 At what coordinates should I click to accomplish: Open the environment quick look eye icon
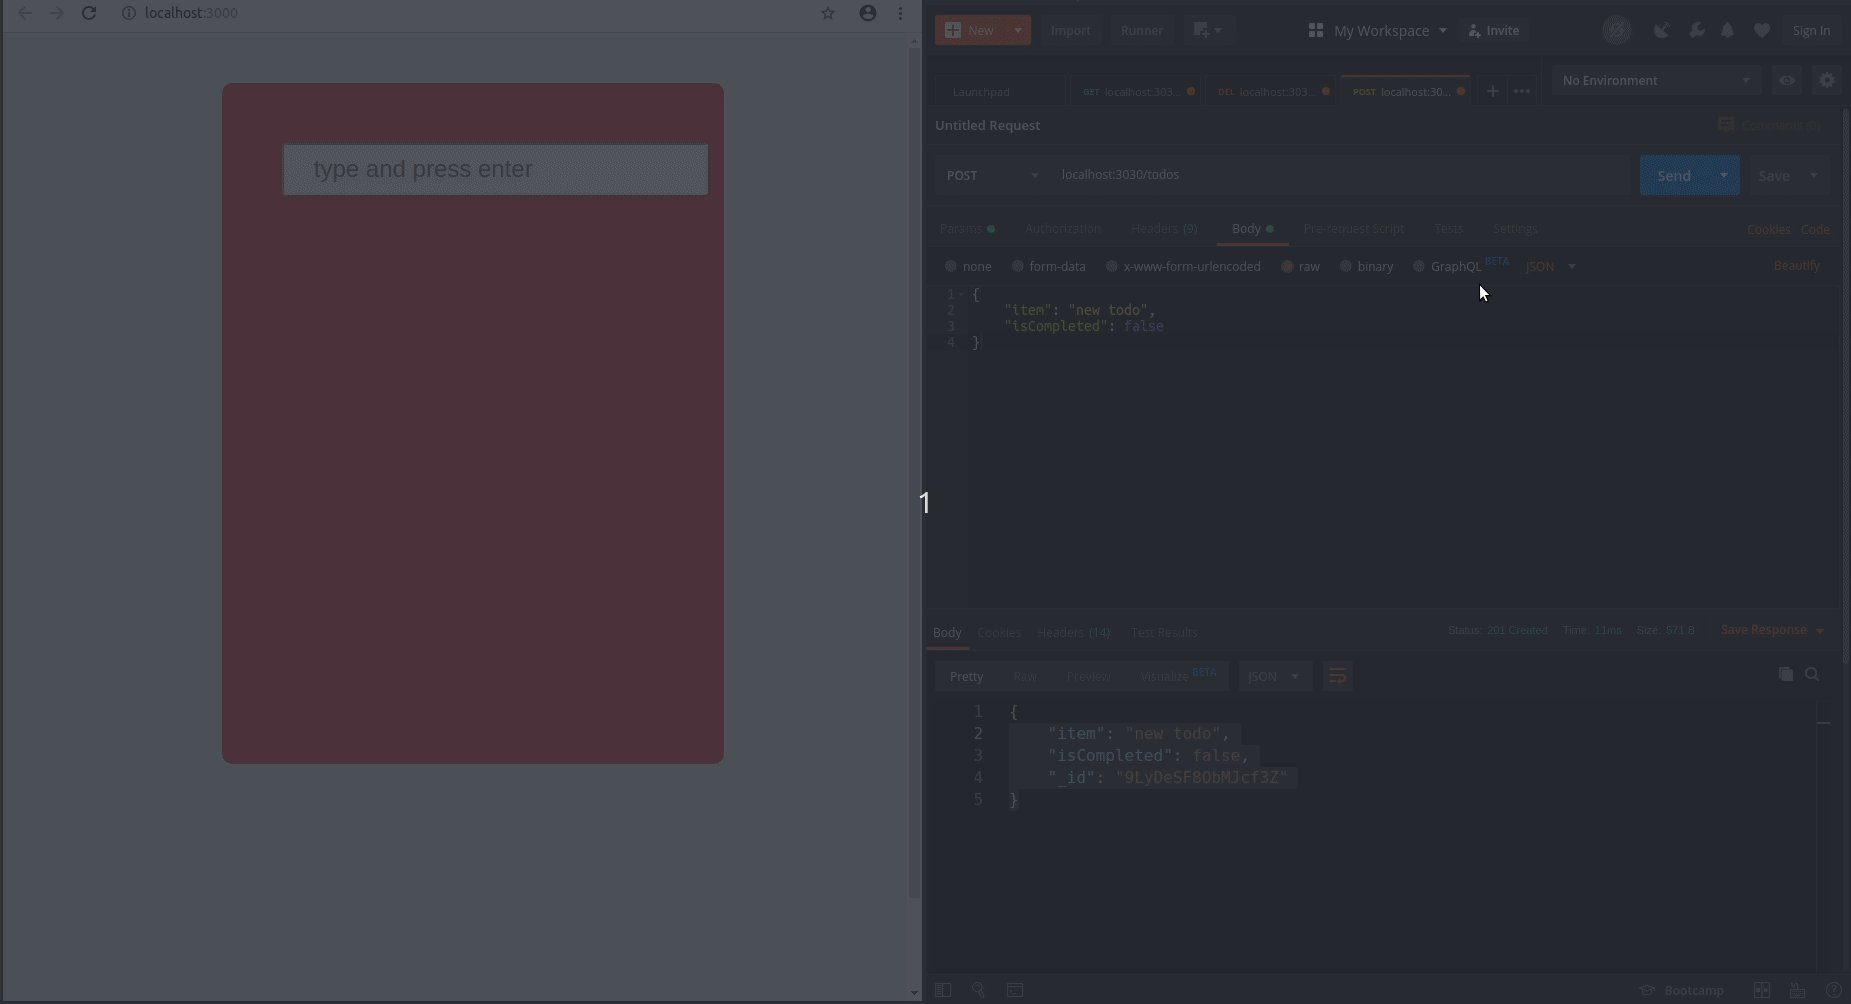1787,80
